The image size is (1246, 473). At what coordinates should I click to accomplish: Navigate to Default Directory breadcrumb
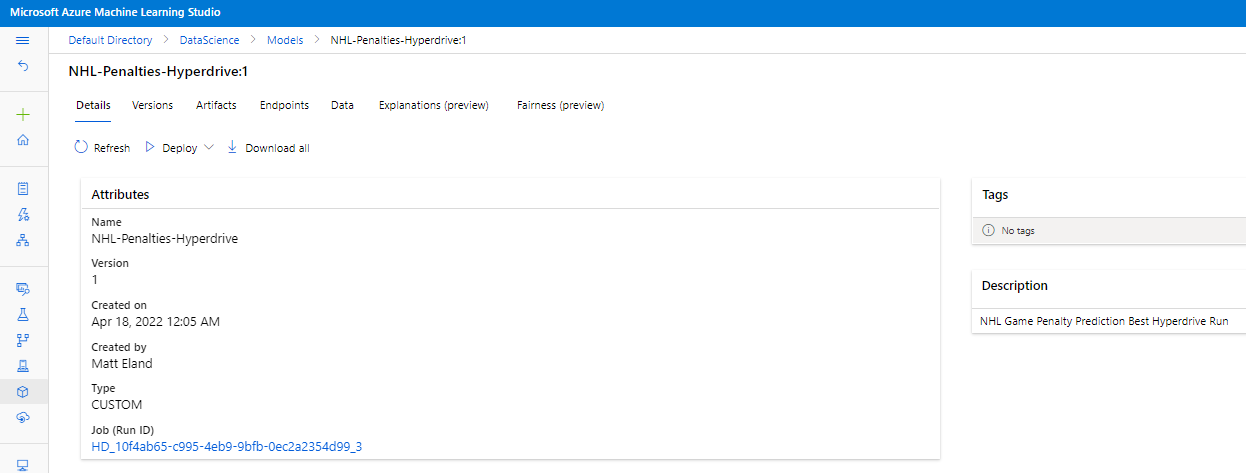click(110, 40)
